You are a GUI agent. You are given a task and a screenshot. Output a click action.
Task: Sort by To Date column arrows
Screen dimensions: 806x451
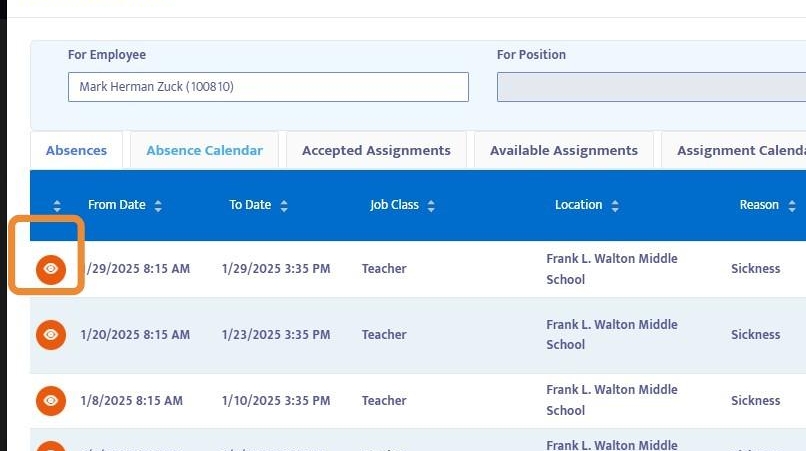[284, 206]
